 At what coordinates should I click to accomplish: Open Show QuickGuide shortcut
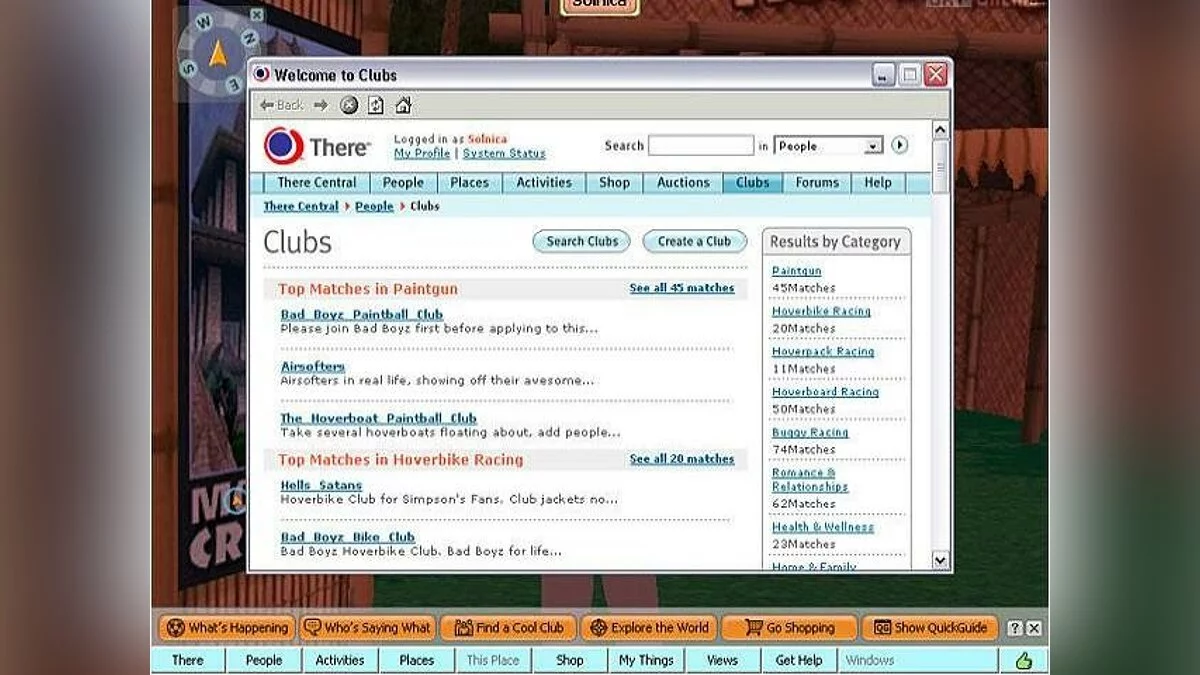point(930,628)
